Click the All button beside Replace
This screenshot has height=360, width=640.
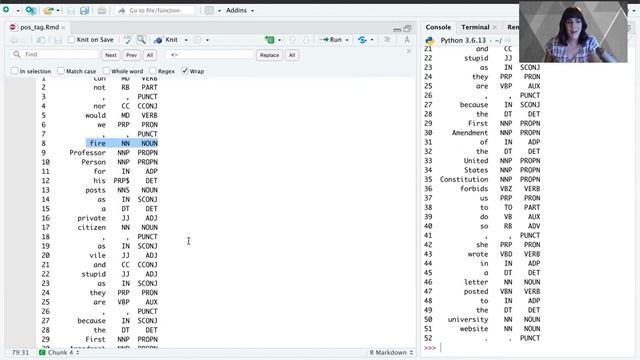(x=292, y=55)
